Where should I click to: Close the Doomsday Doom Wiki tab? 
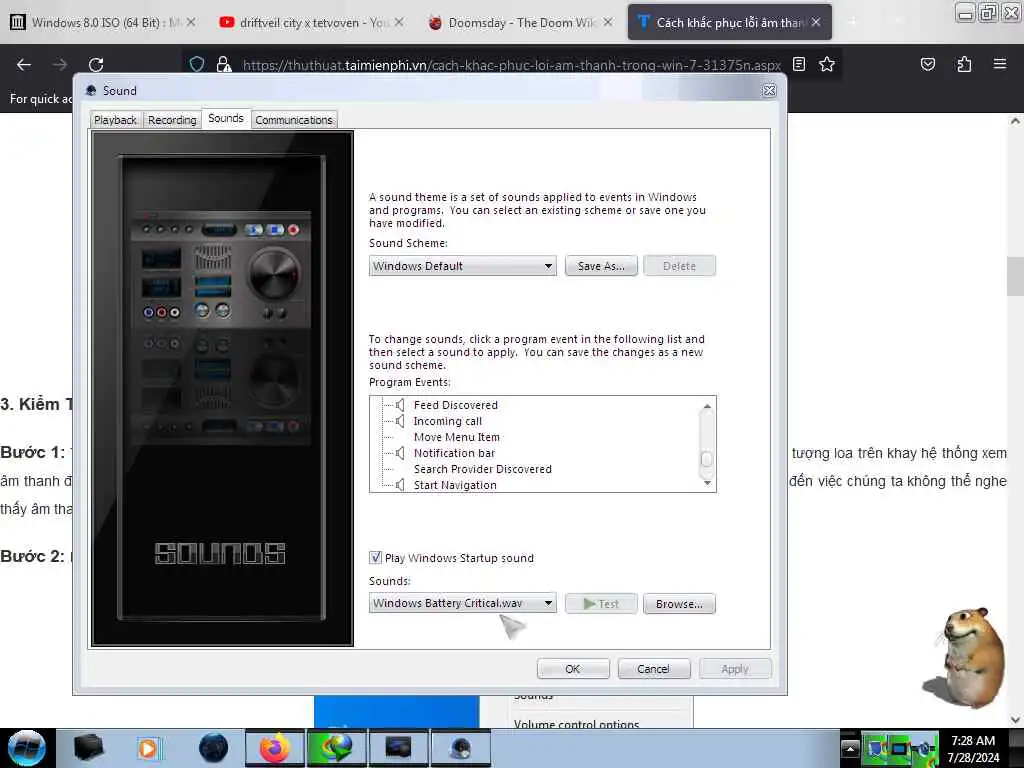608,22
